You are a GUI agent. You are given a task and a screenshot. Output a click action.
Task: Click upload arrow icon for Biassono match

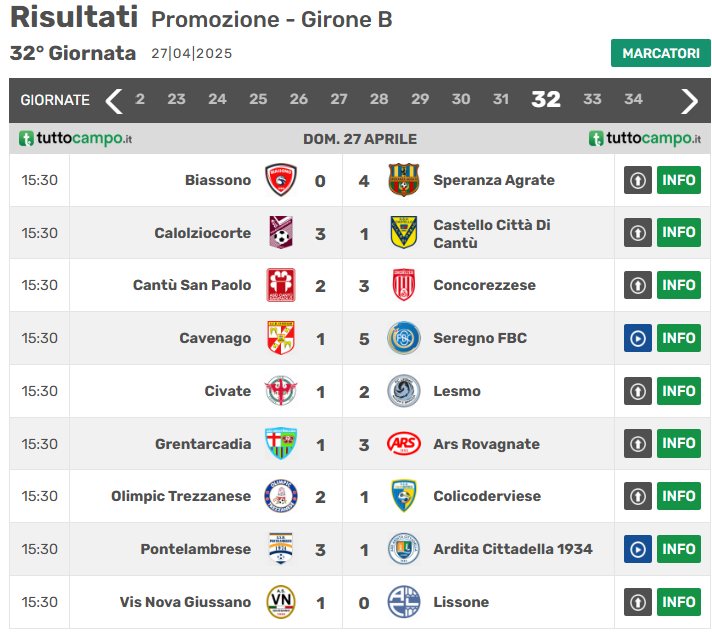[638, 181]
